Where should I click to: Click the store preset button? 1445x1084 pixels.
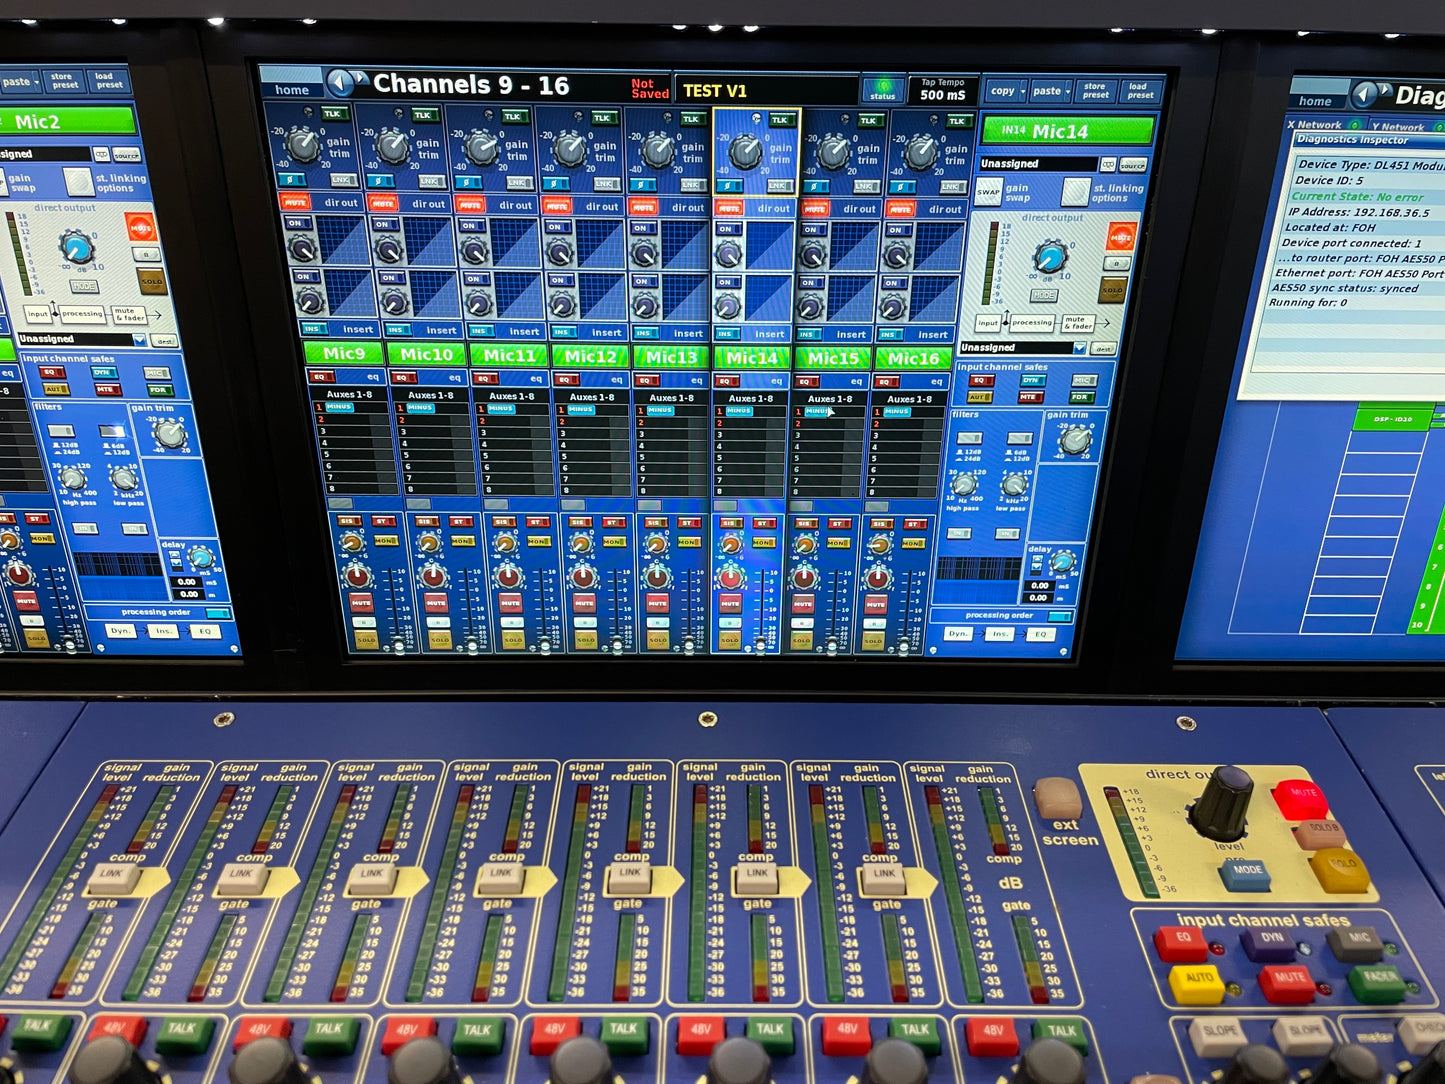tap(1095, 91)
